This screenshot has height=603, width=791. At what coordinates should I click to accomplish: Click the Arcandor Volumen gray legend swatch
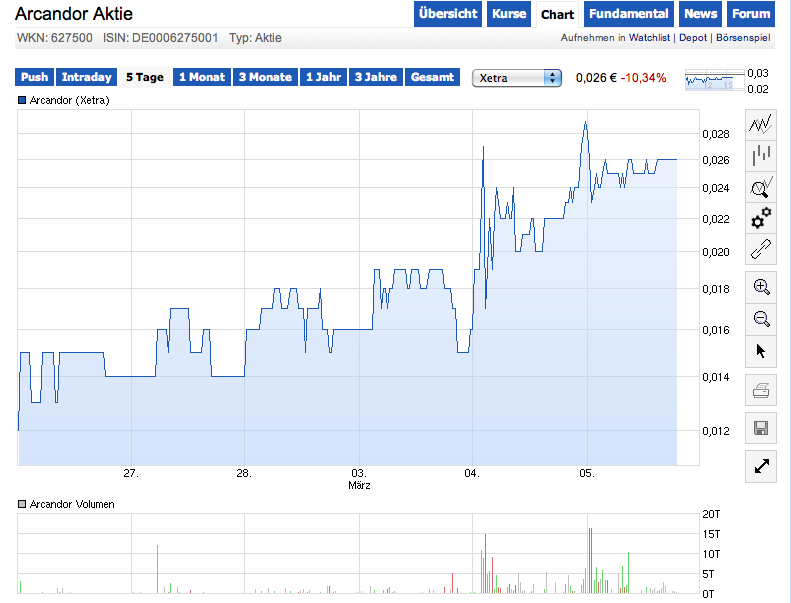coord(22,504)
